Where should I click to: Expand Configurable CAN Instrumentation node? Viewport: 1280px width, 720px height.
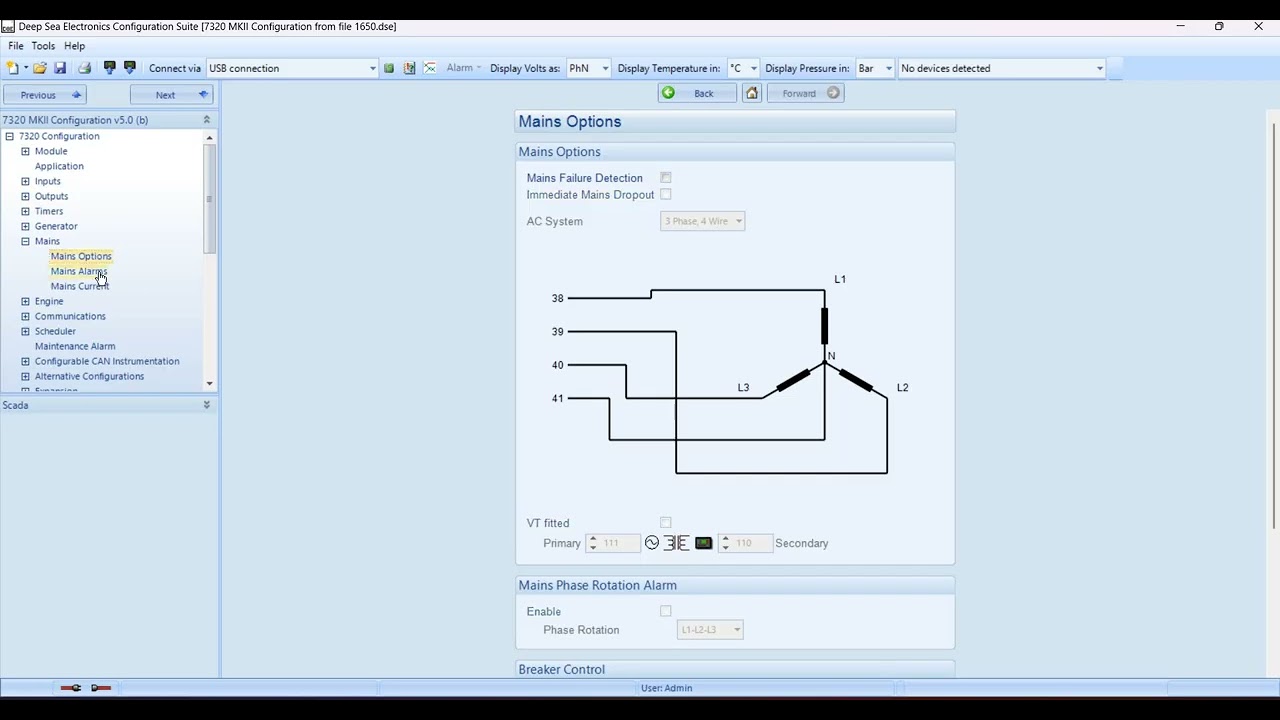[25, 361]
